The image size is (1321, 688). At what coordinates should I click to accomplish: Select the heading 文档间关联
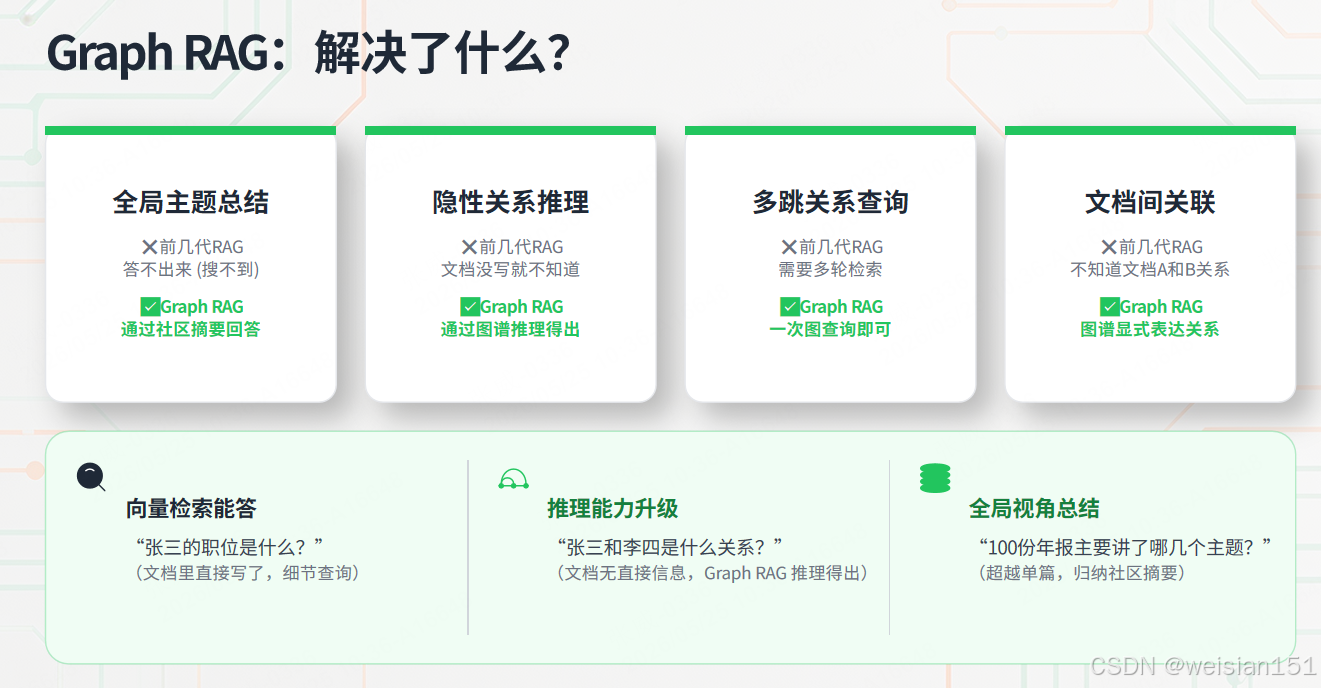tap(1150, 202)
